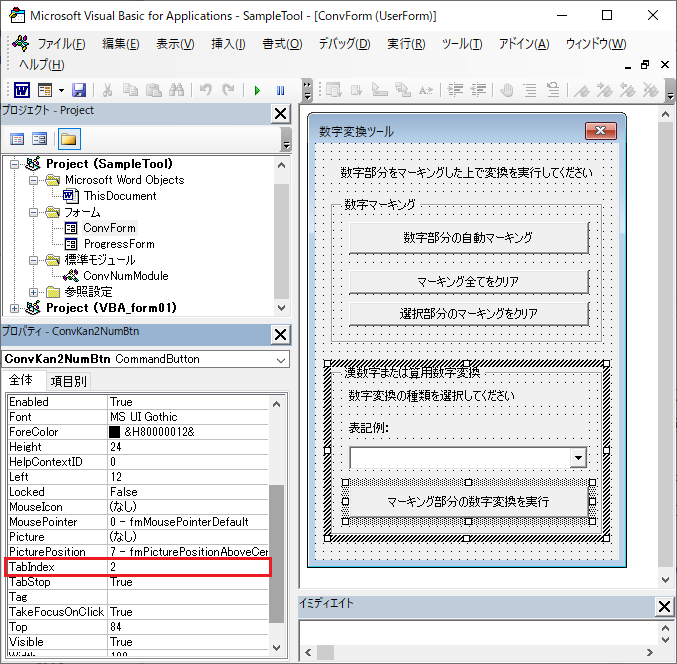Toggle Folders view in Project pane
The width and height of the screenshot is (677, 664).
pos(69,139)
